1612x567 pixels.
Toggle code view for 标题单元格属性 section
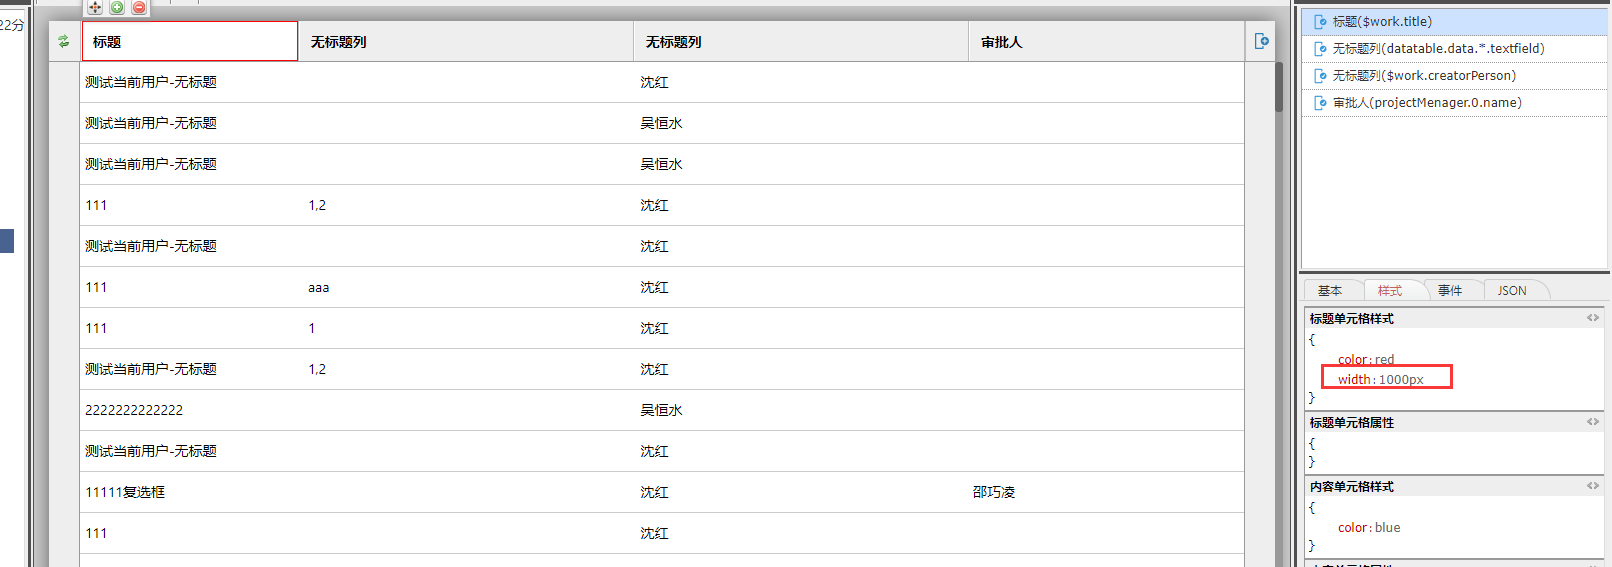coord(1592,422)
